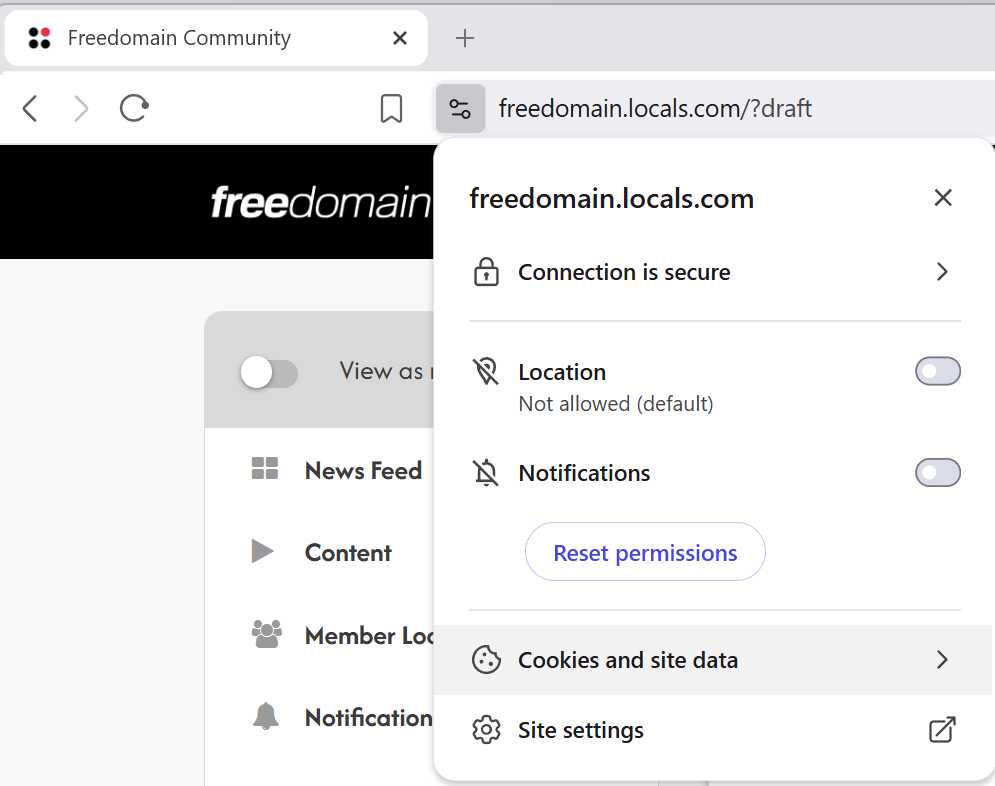Click the browser forward arrow
Viewport: 995px width, 786px height.
[81, 108]
